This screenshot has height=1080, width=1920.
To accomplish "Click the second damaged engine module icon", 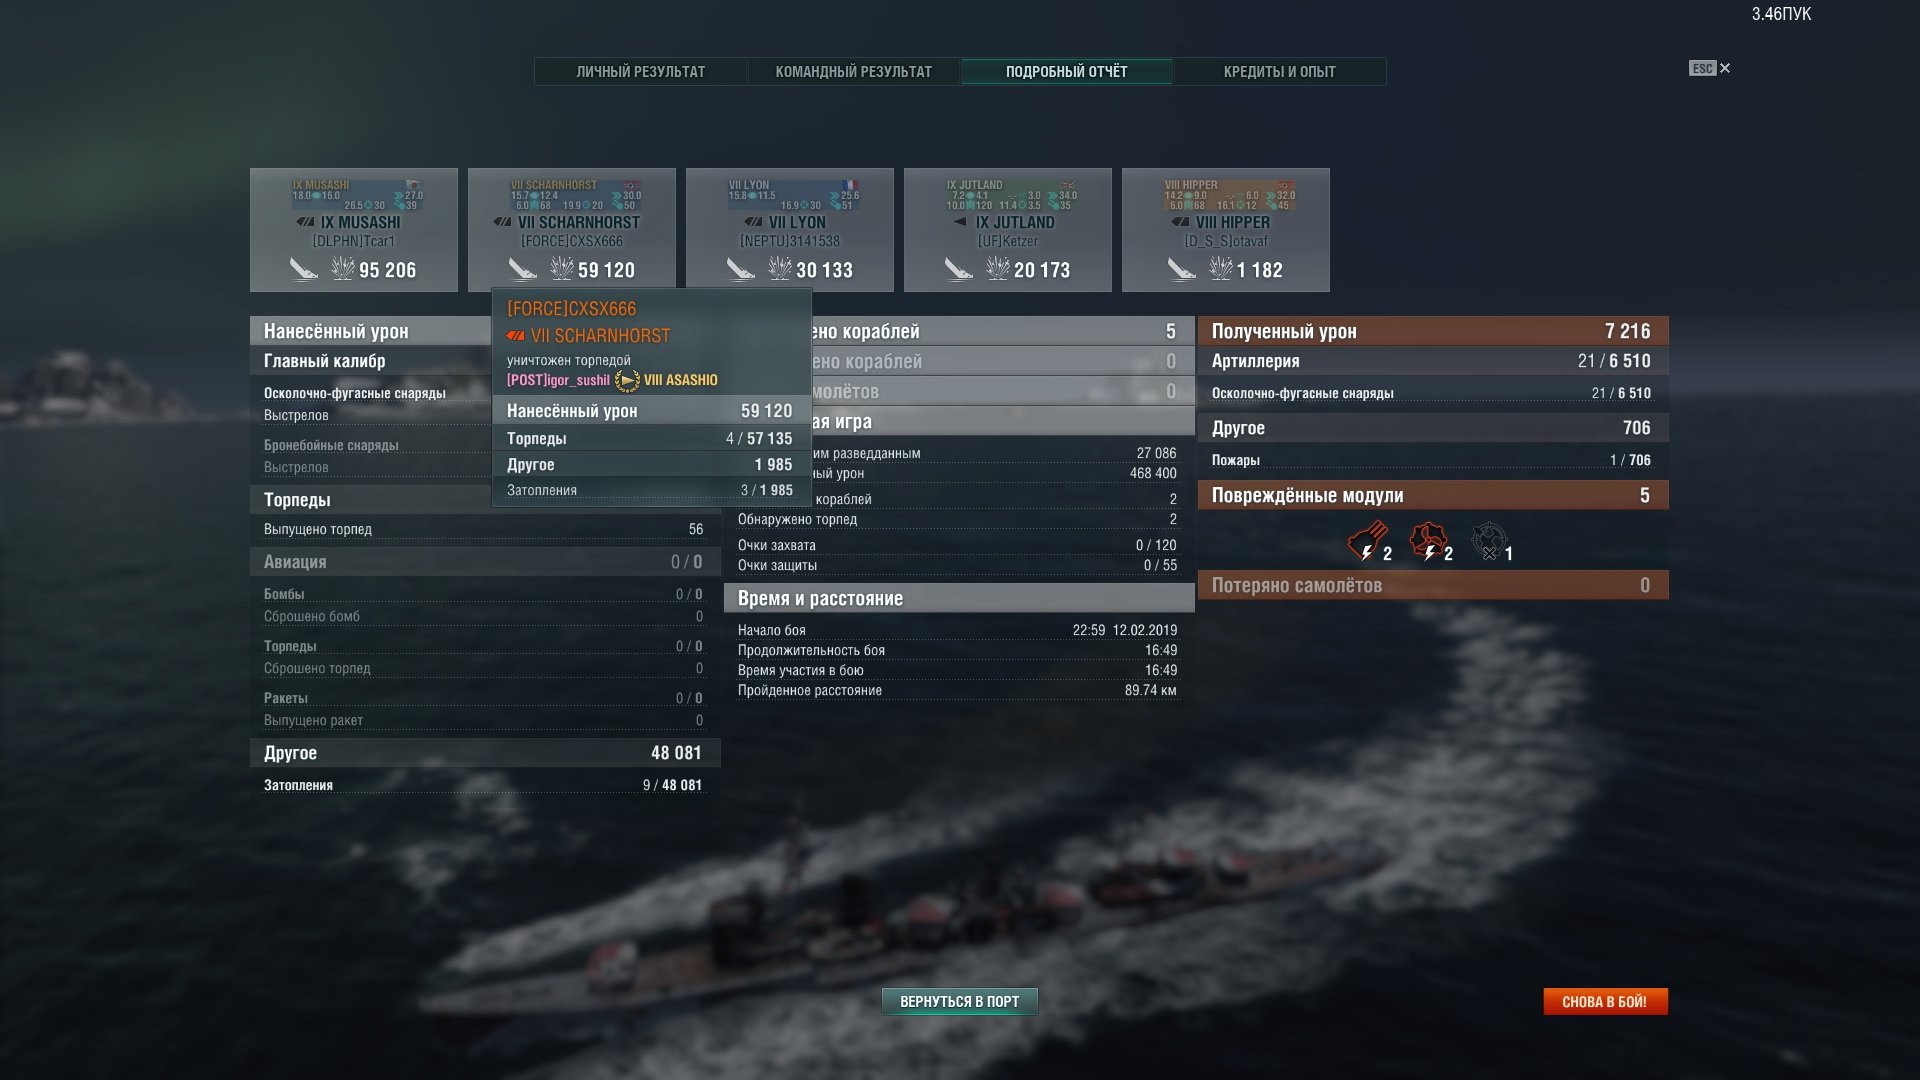I will (1428, 542).
